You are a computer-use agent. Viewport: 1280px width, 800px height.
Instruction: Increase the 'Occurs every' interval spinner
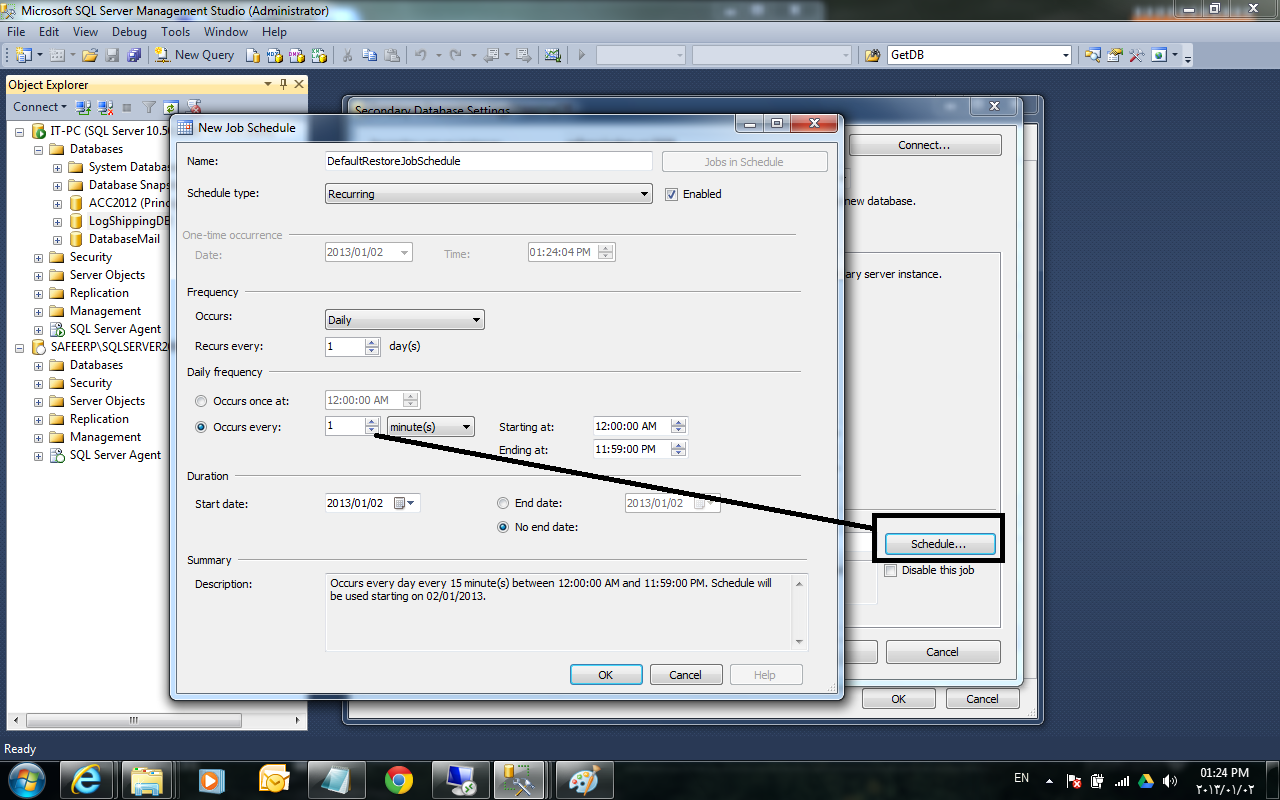click(372, 422)
